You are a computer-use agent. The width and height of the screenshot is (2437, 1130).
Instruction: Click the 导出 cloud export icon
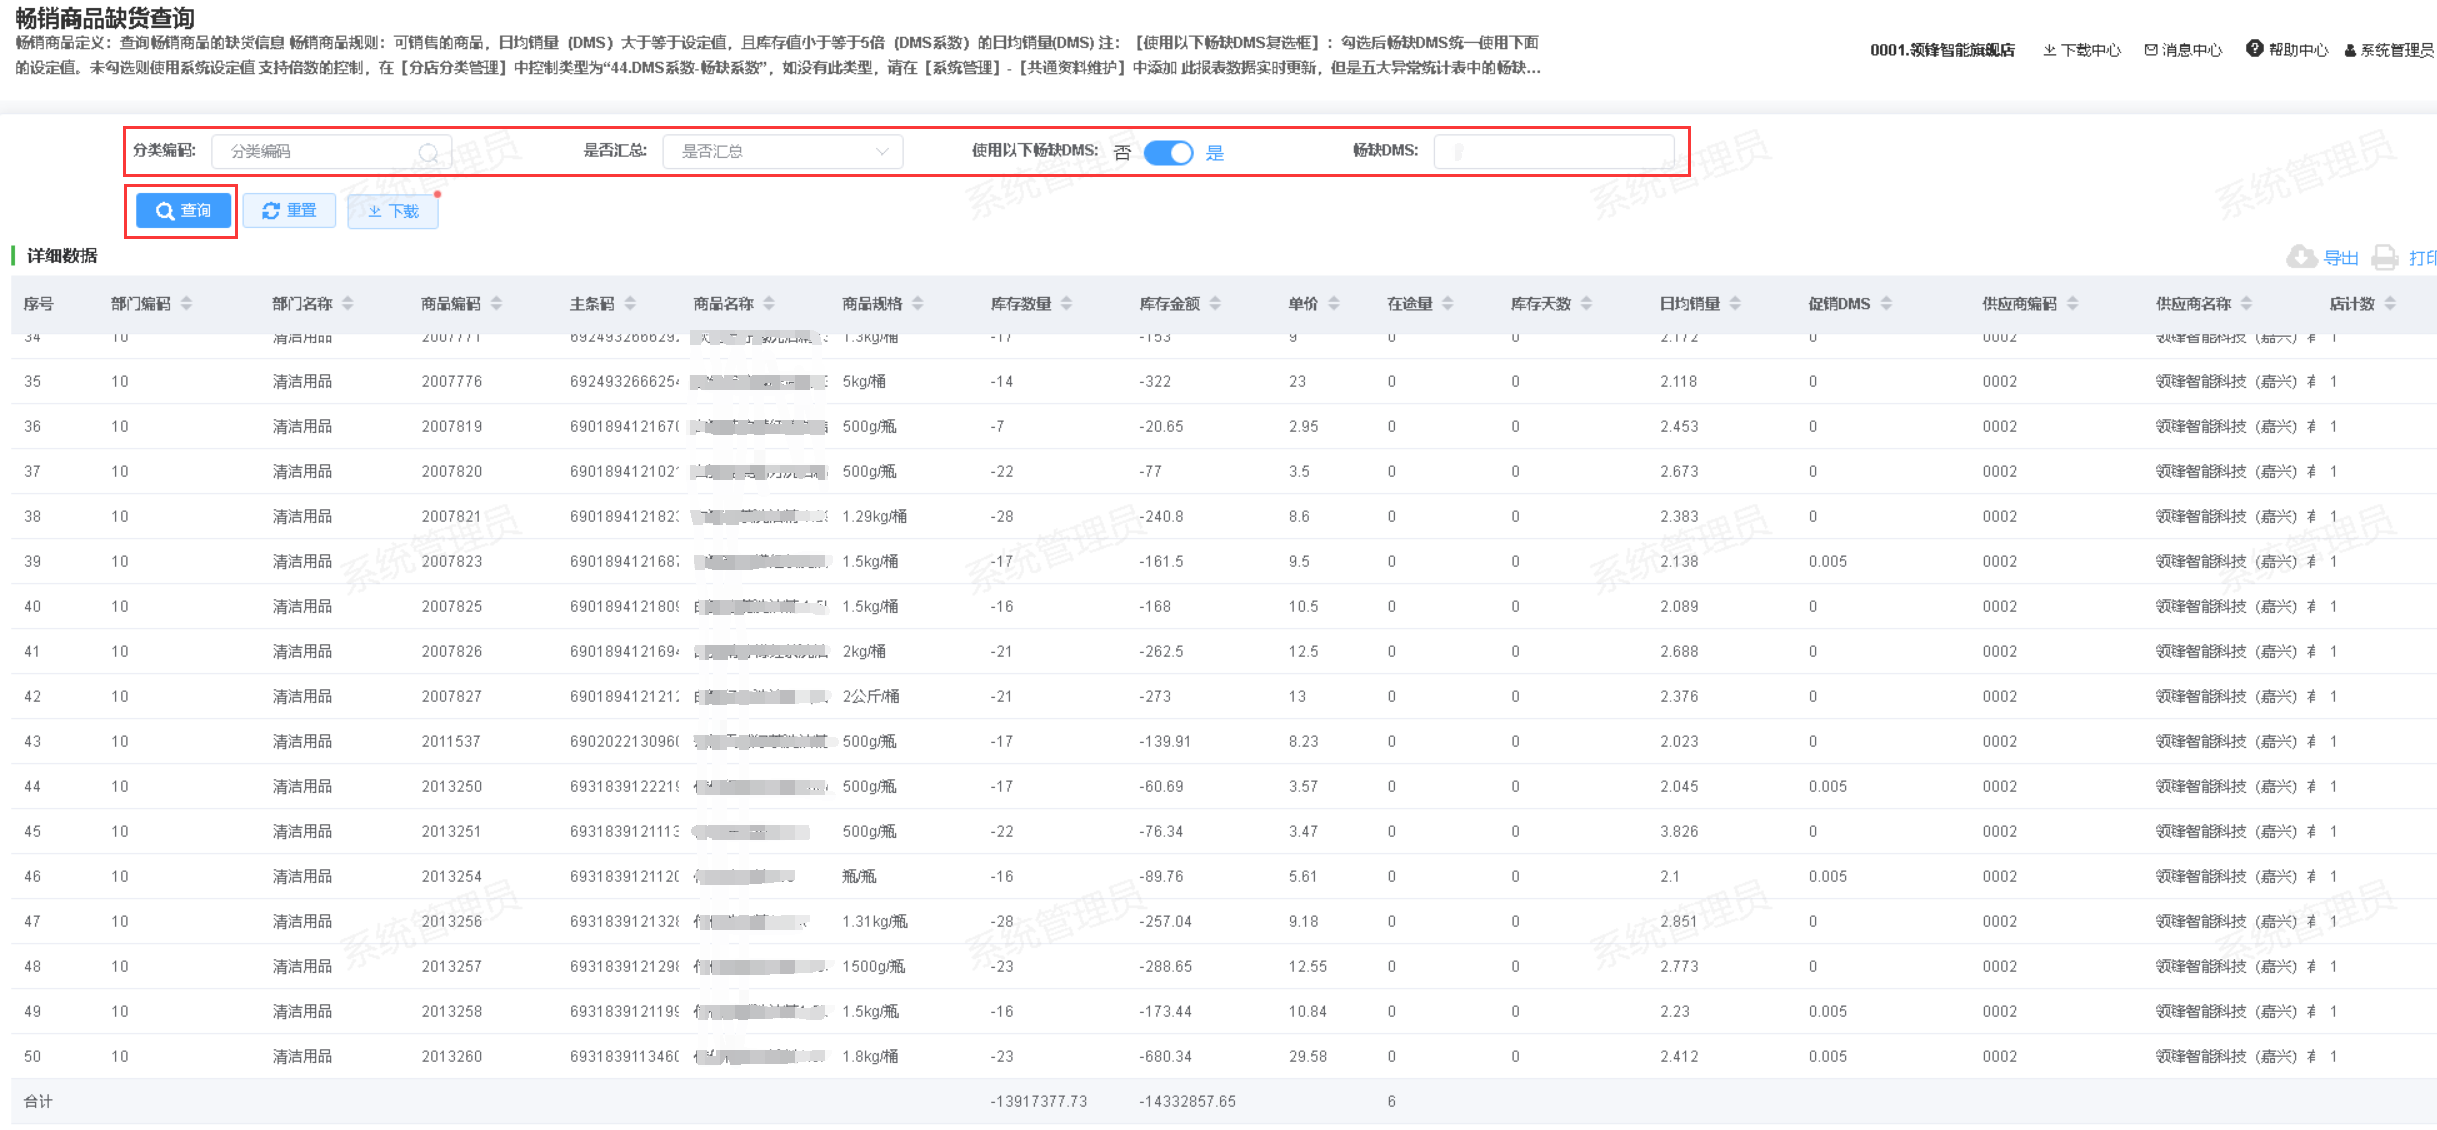click(x=2301, y=257)
